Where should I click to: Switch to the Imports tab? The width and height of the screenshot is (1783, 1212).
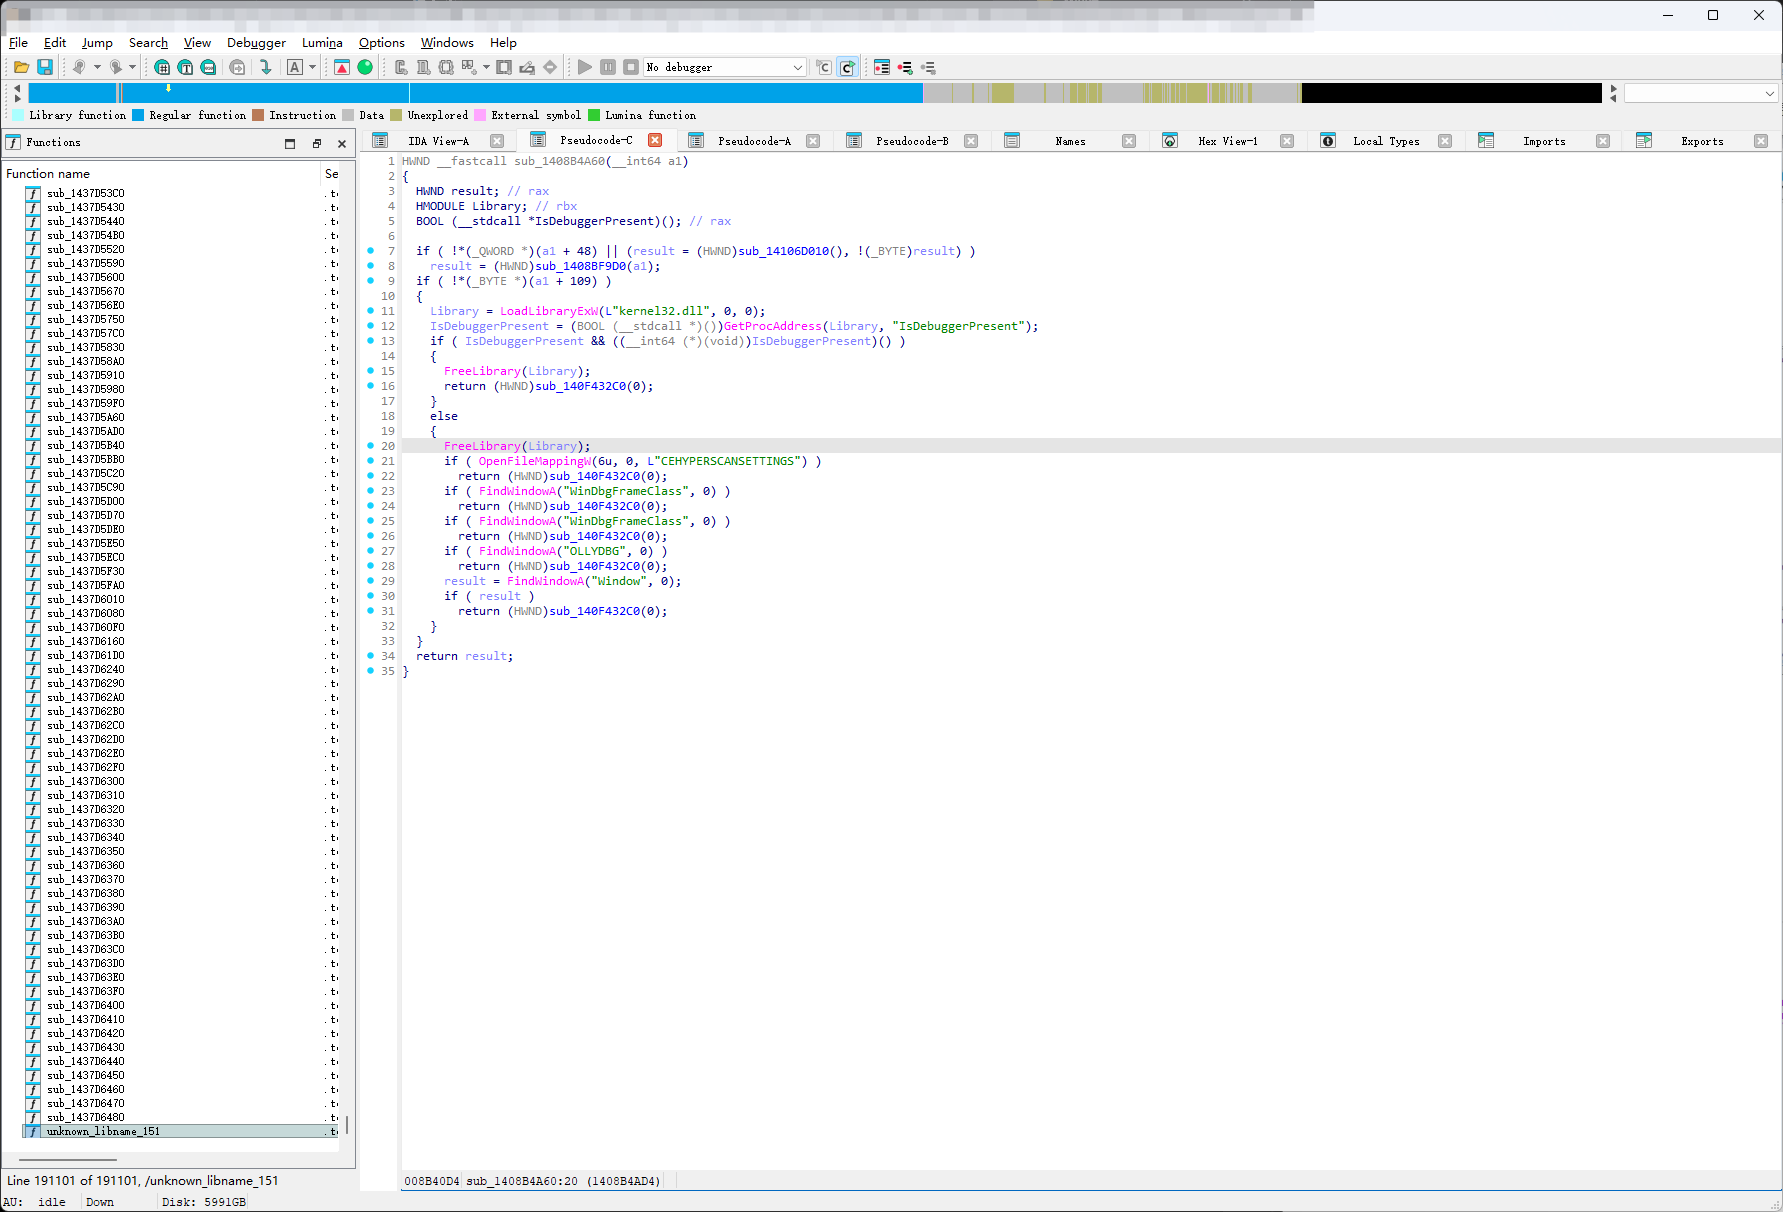pos(1544,141)
